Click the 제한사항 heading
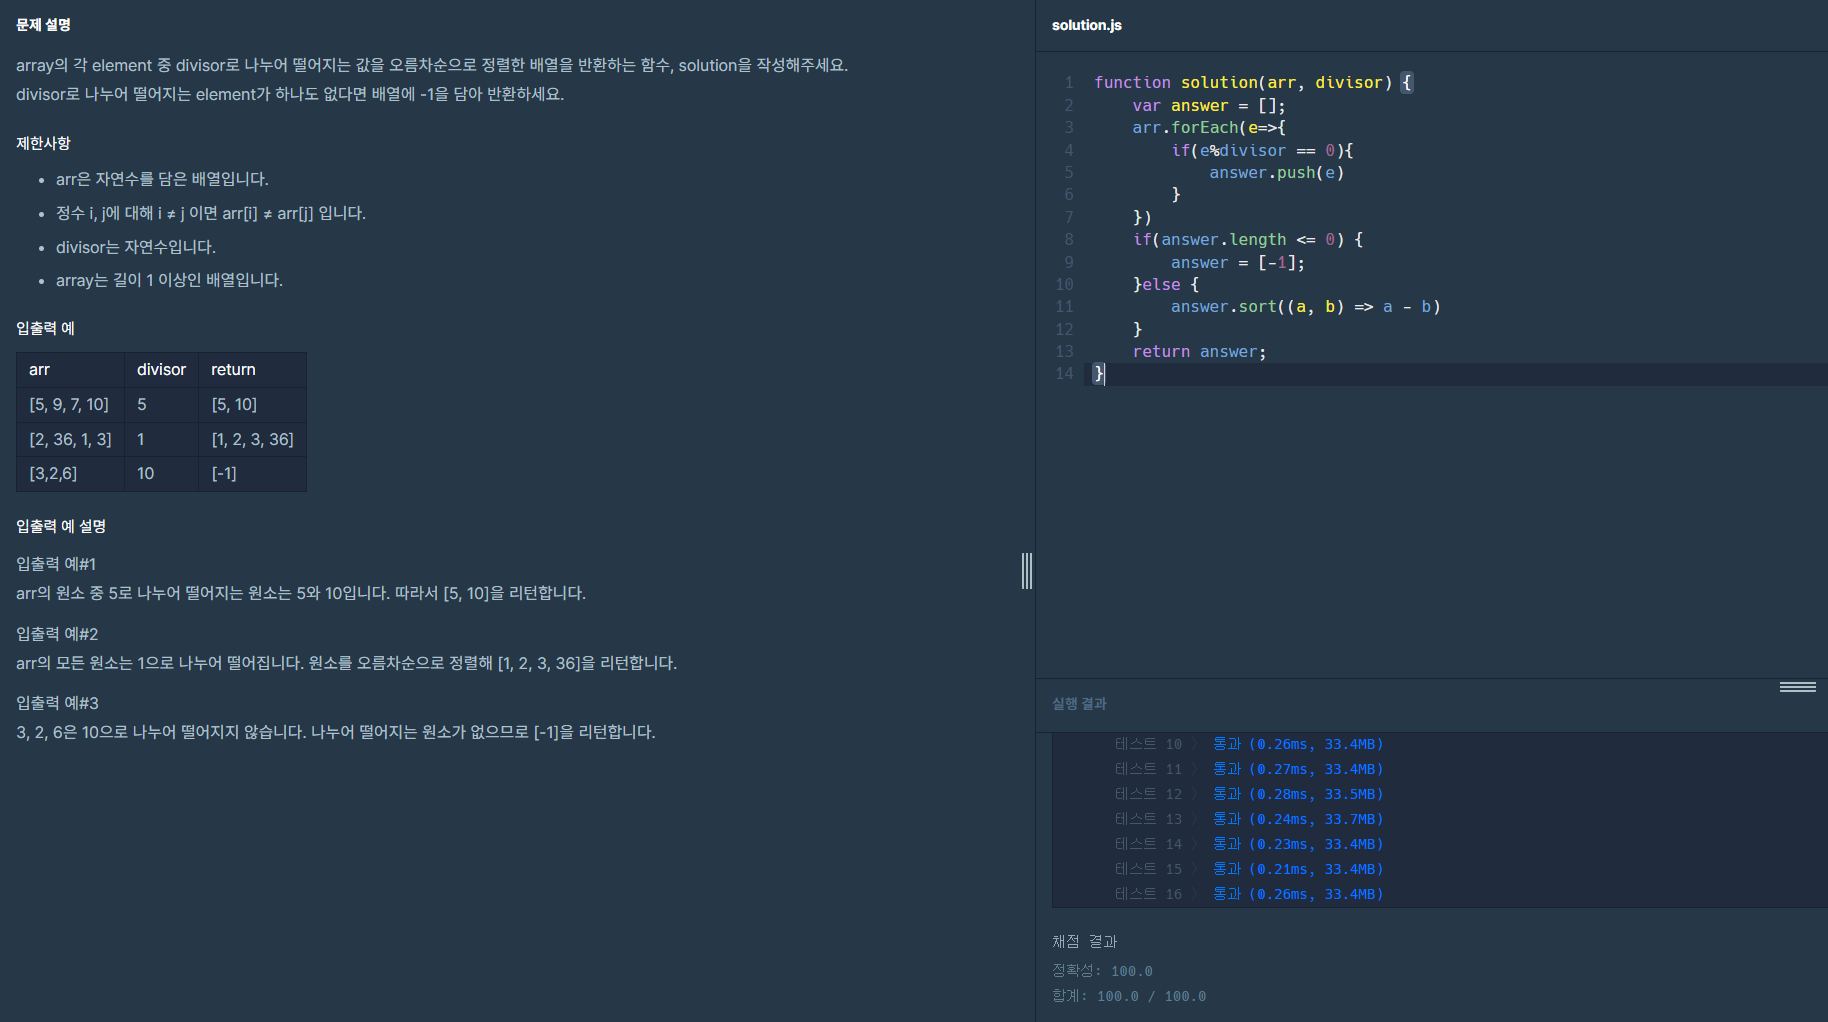1828x1022 pixels. point(43,143)
